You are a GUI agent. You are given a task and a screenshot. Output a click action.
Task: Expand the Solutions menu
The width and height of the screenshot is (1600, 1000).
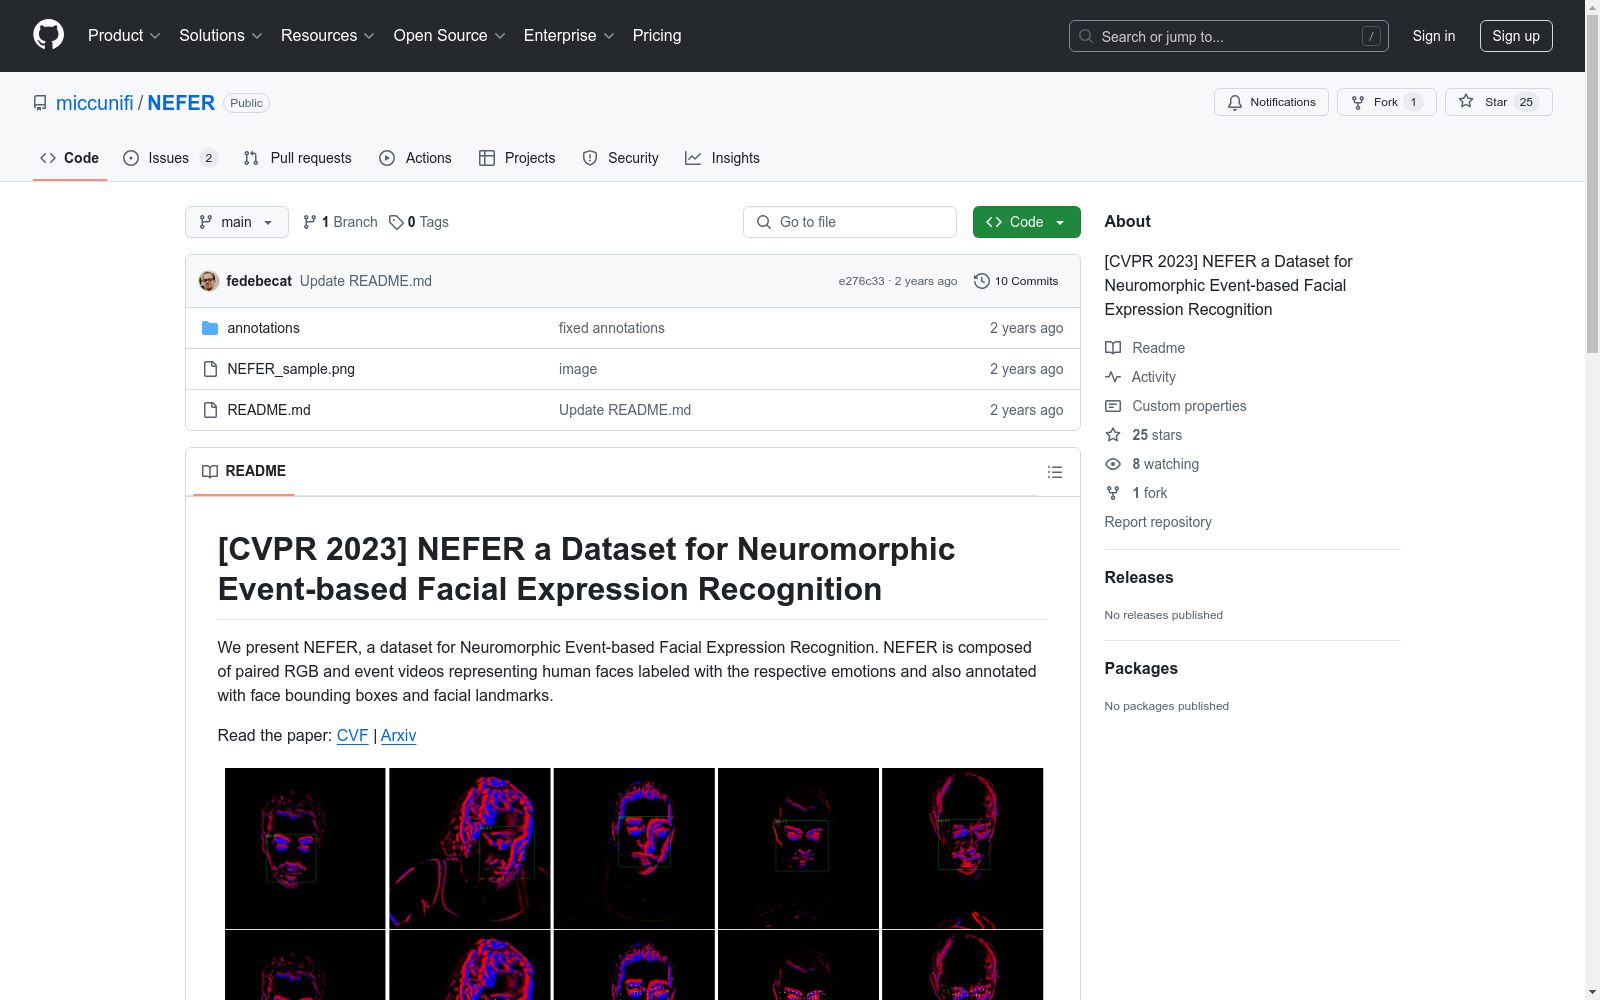pos(221,35)
